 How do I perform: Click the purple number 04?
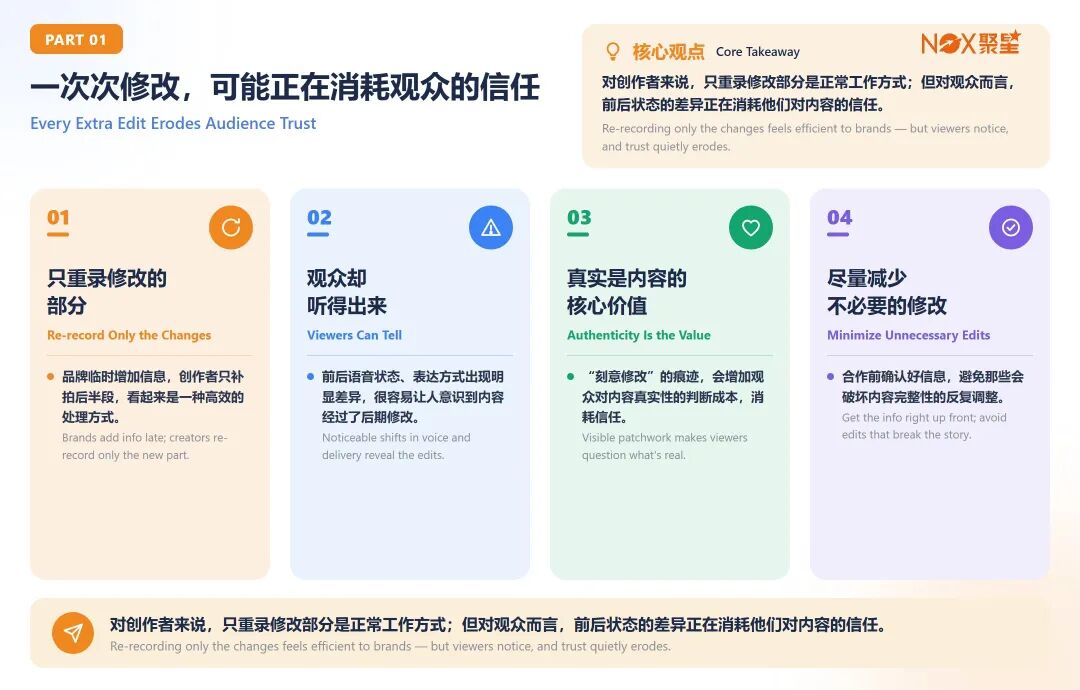coord(840,218)
